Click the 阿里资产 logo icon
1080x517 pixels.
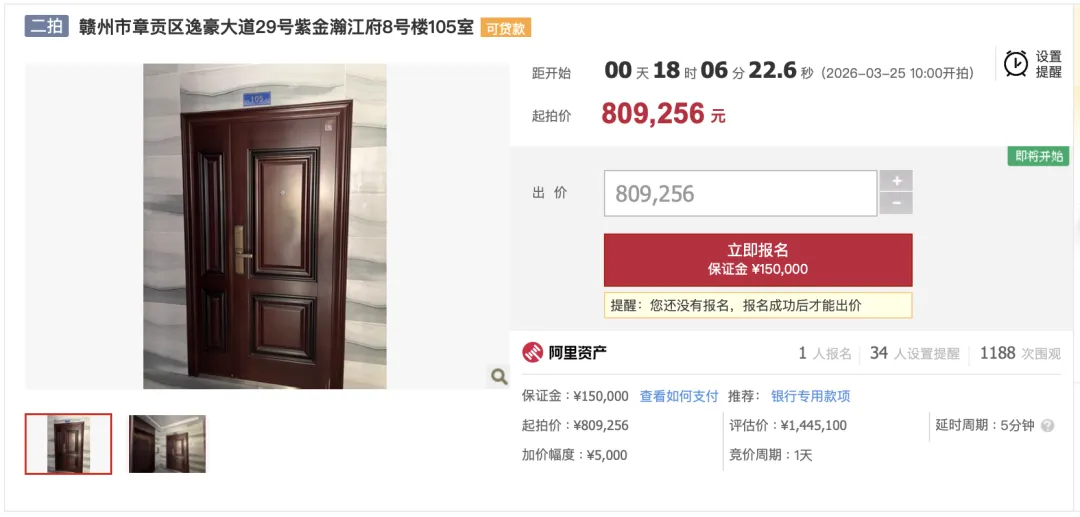532,352
